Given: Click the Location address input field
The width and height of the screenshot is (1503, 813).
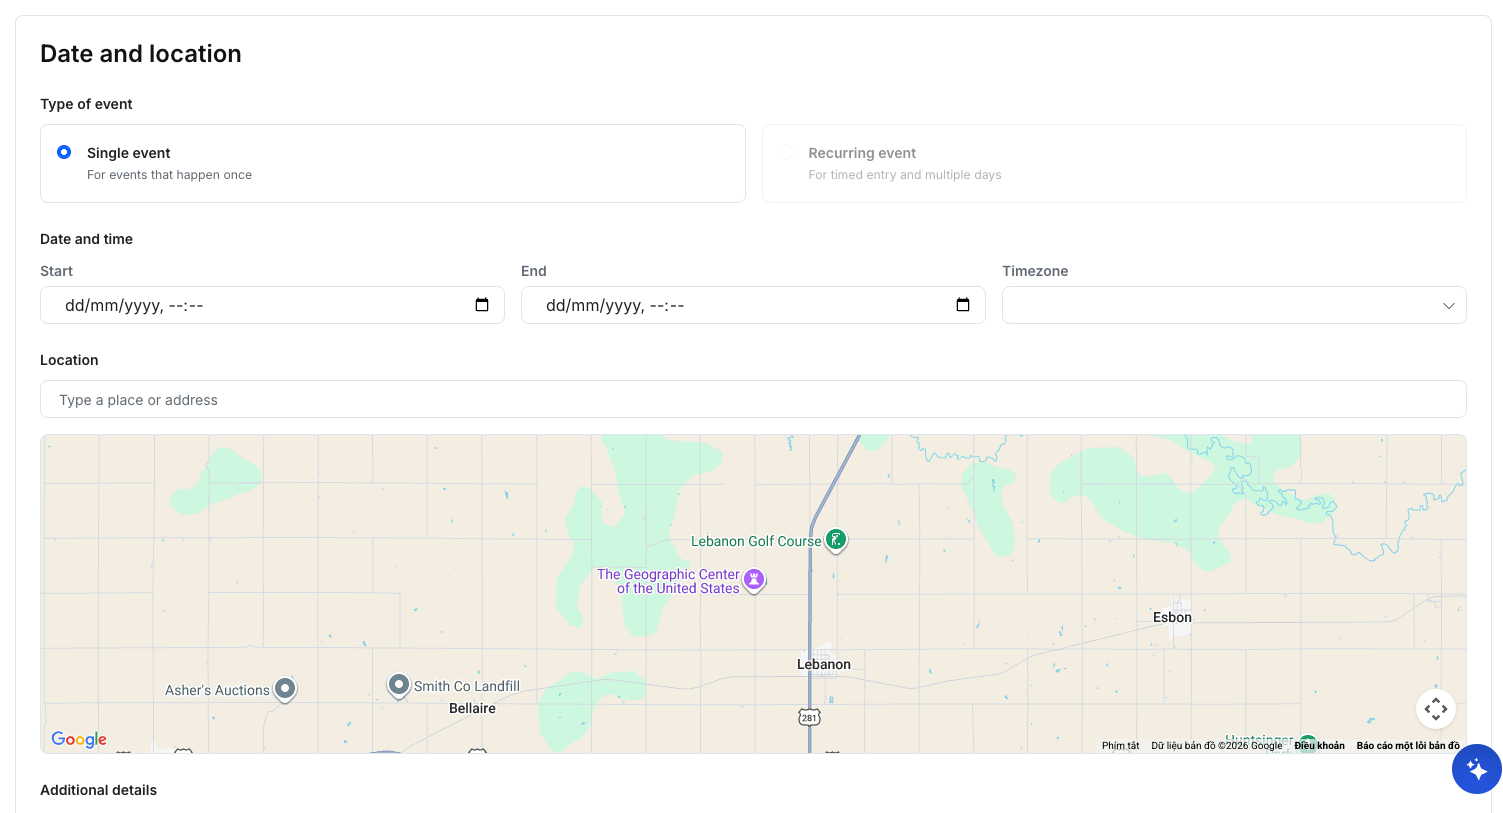Looking at the screenshot, I should coord(752,399).
